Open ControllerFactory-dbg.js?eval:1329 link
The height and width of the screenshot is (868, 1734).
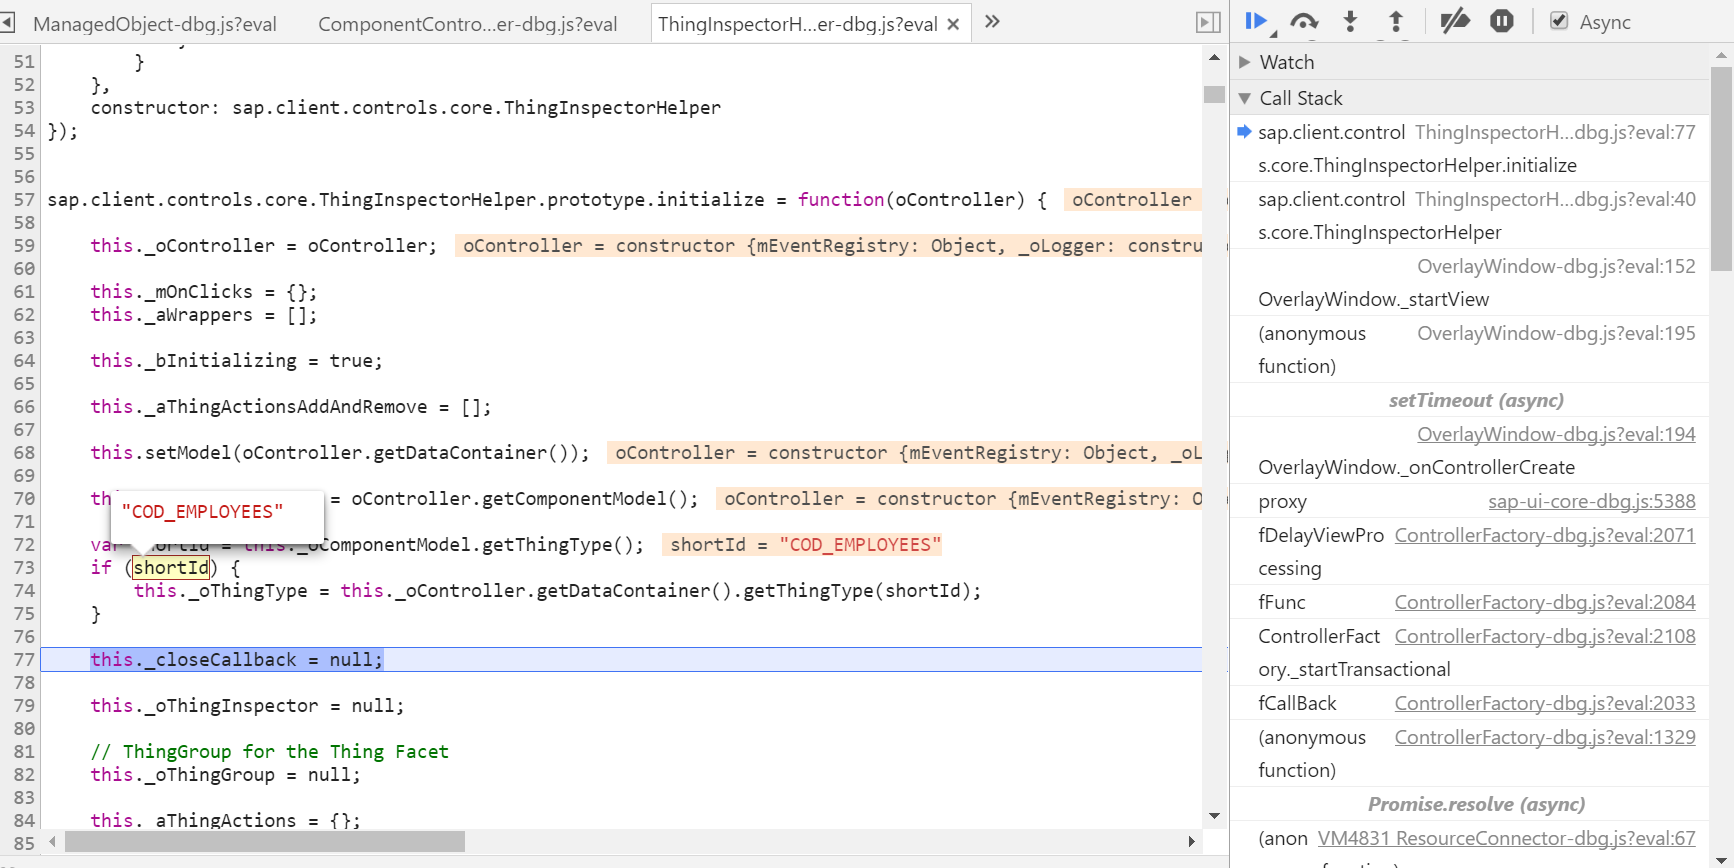click(x=1545, y=737)
